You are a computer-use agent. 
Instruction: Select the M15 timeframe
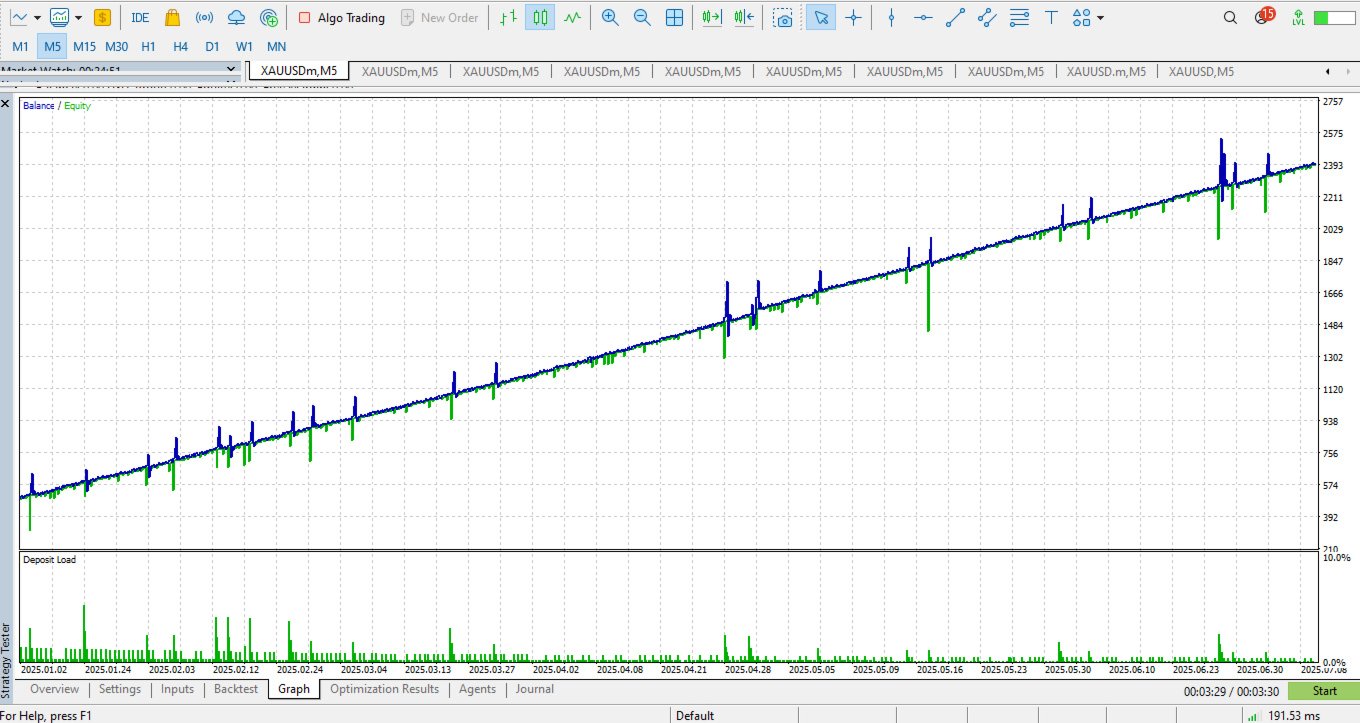click(x=84, y=46)
